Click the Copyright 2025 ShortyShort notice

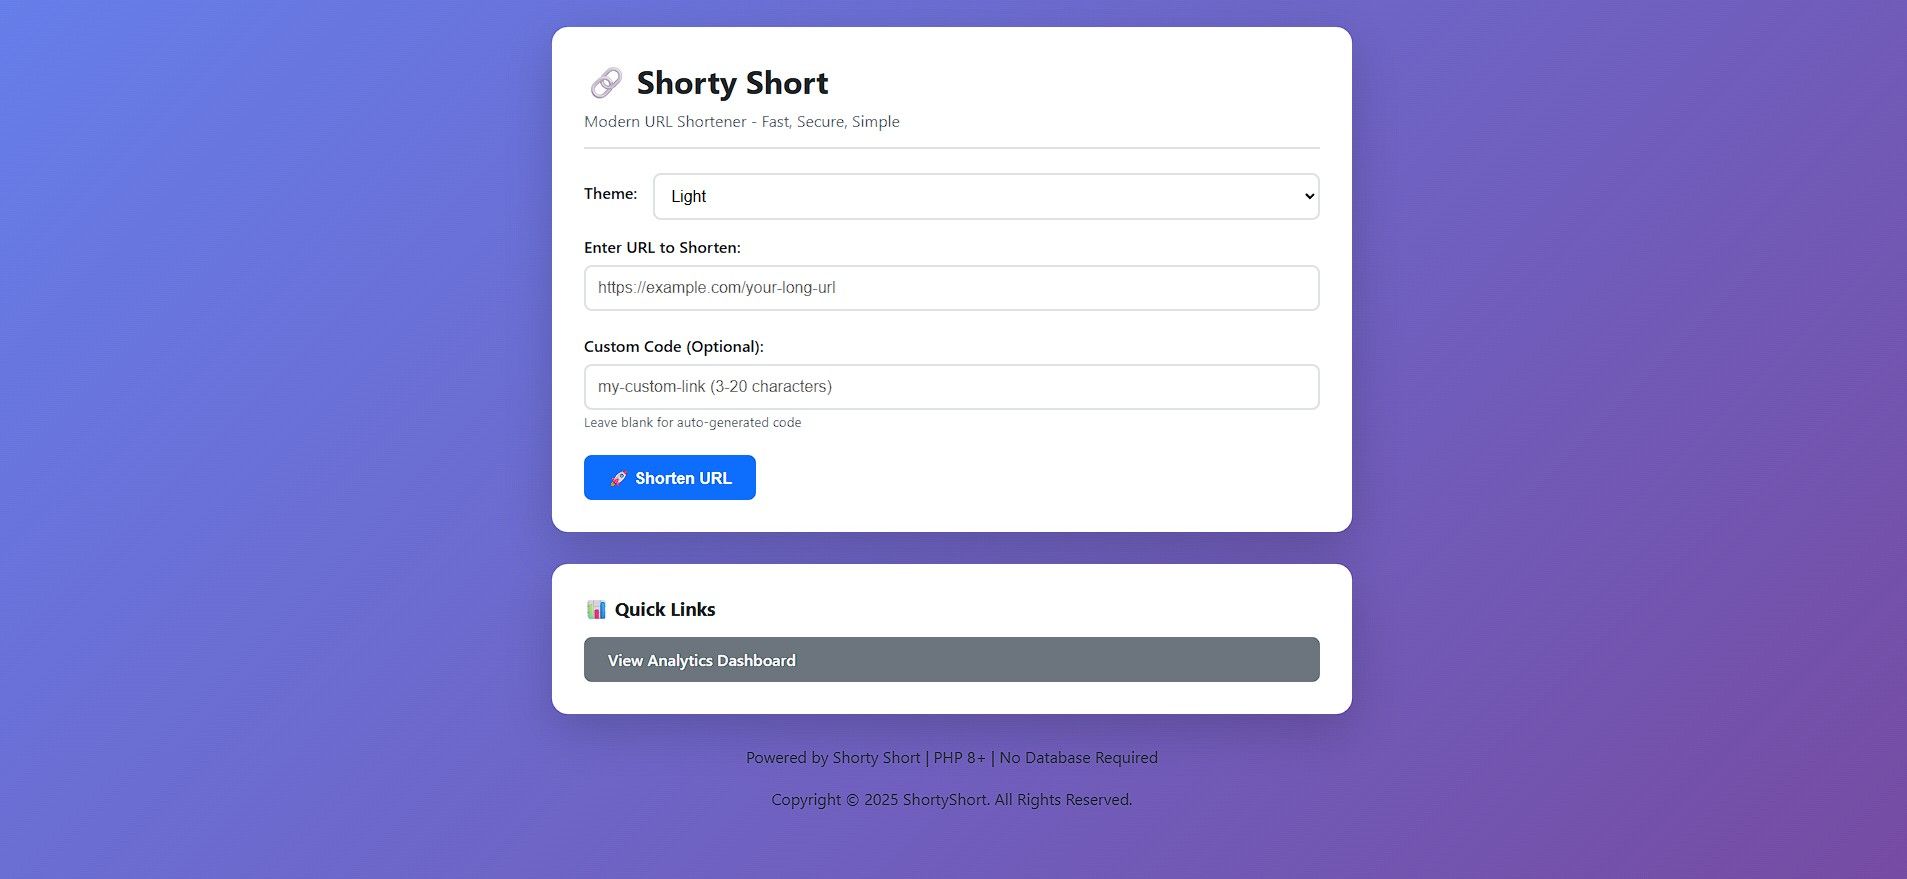951,800
